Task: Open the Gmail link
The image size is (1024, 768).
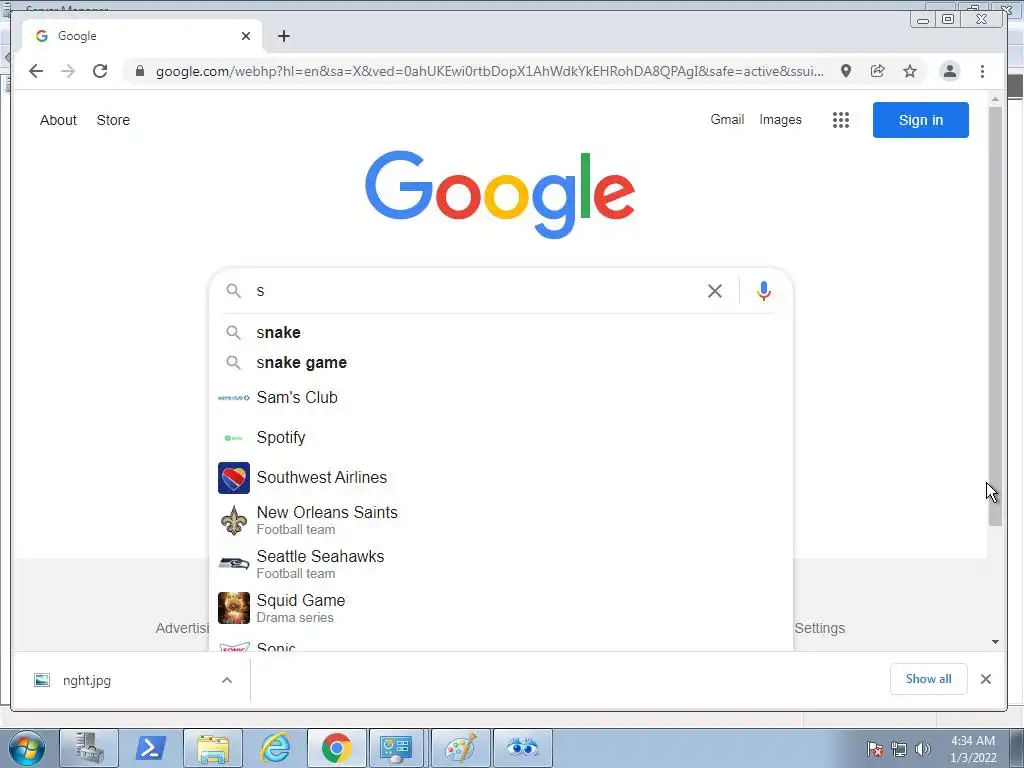Action: (727, 120)
